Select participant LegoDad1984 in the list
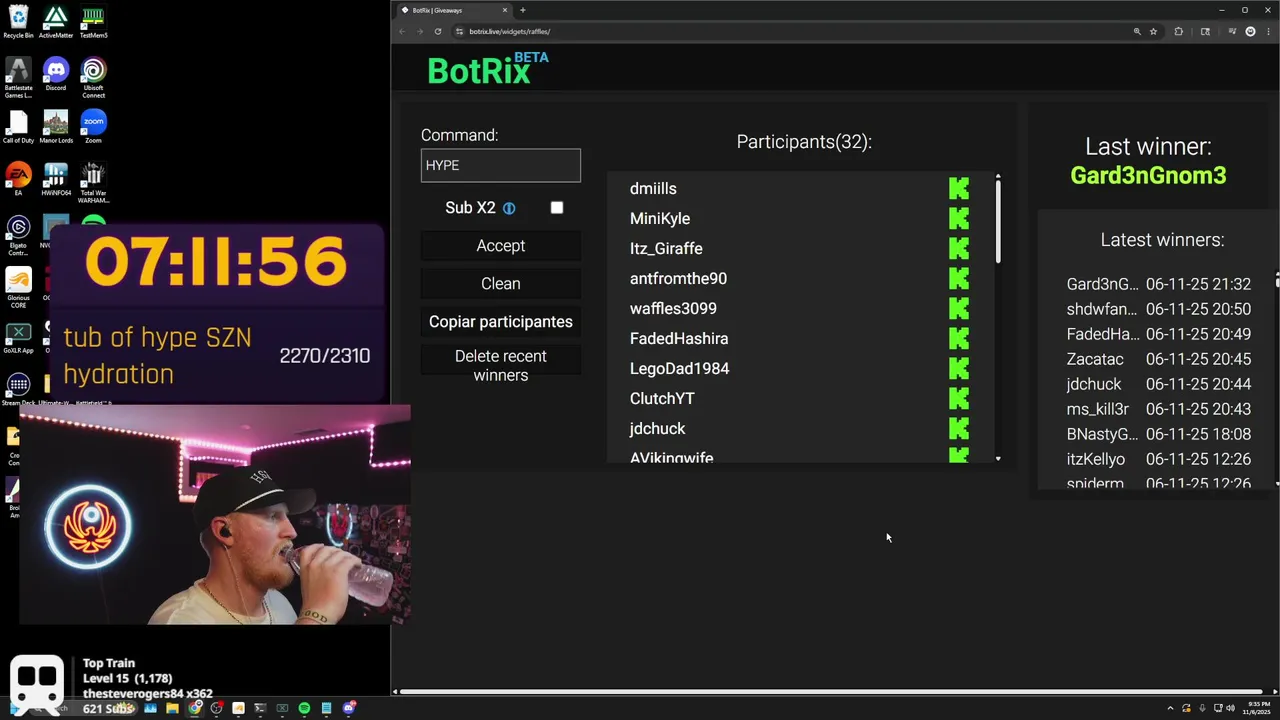This screenshot has width=1280, height=720. [x=679, y=368]
